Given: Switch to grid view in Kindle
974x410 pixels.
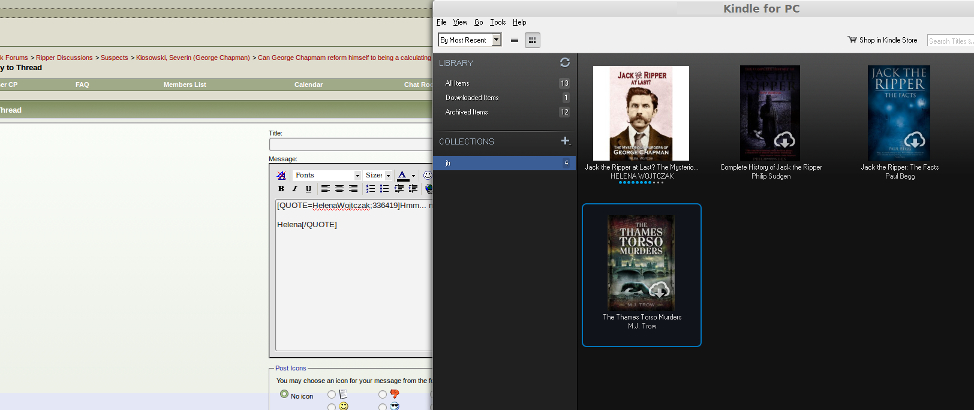Looking at the screenshot, I should point(532,40).
